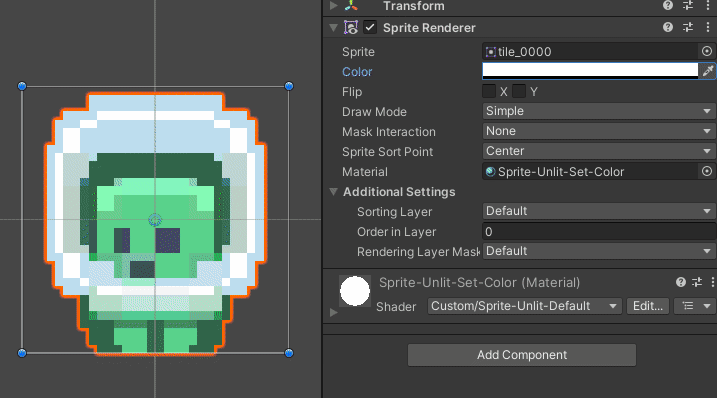Open the Sprite Sort Point dropdown
Image resolution: width=717 pixels, height=398 pixels.
click(x=599, y=151)
